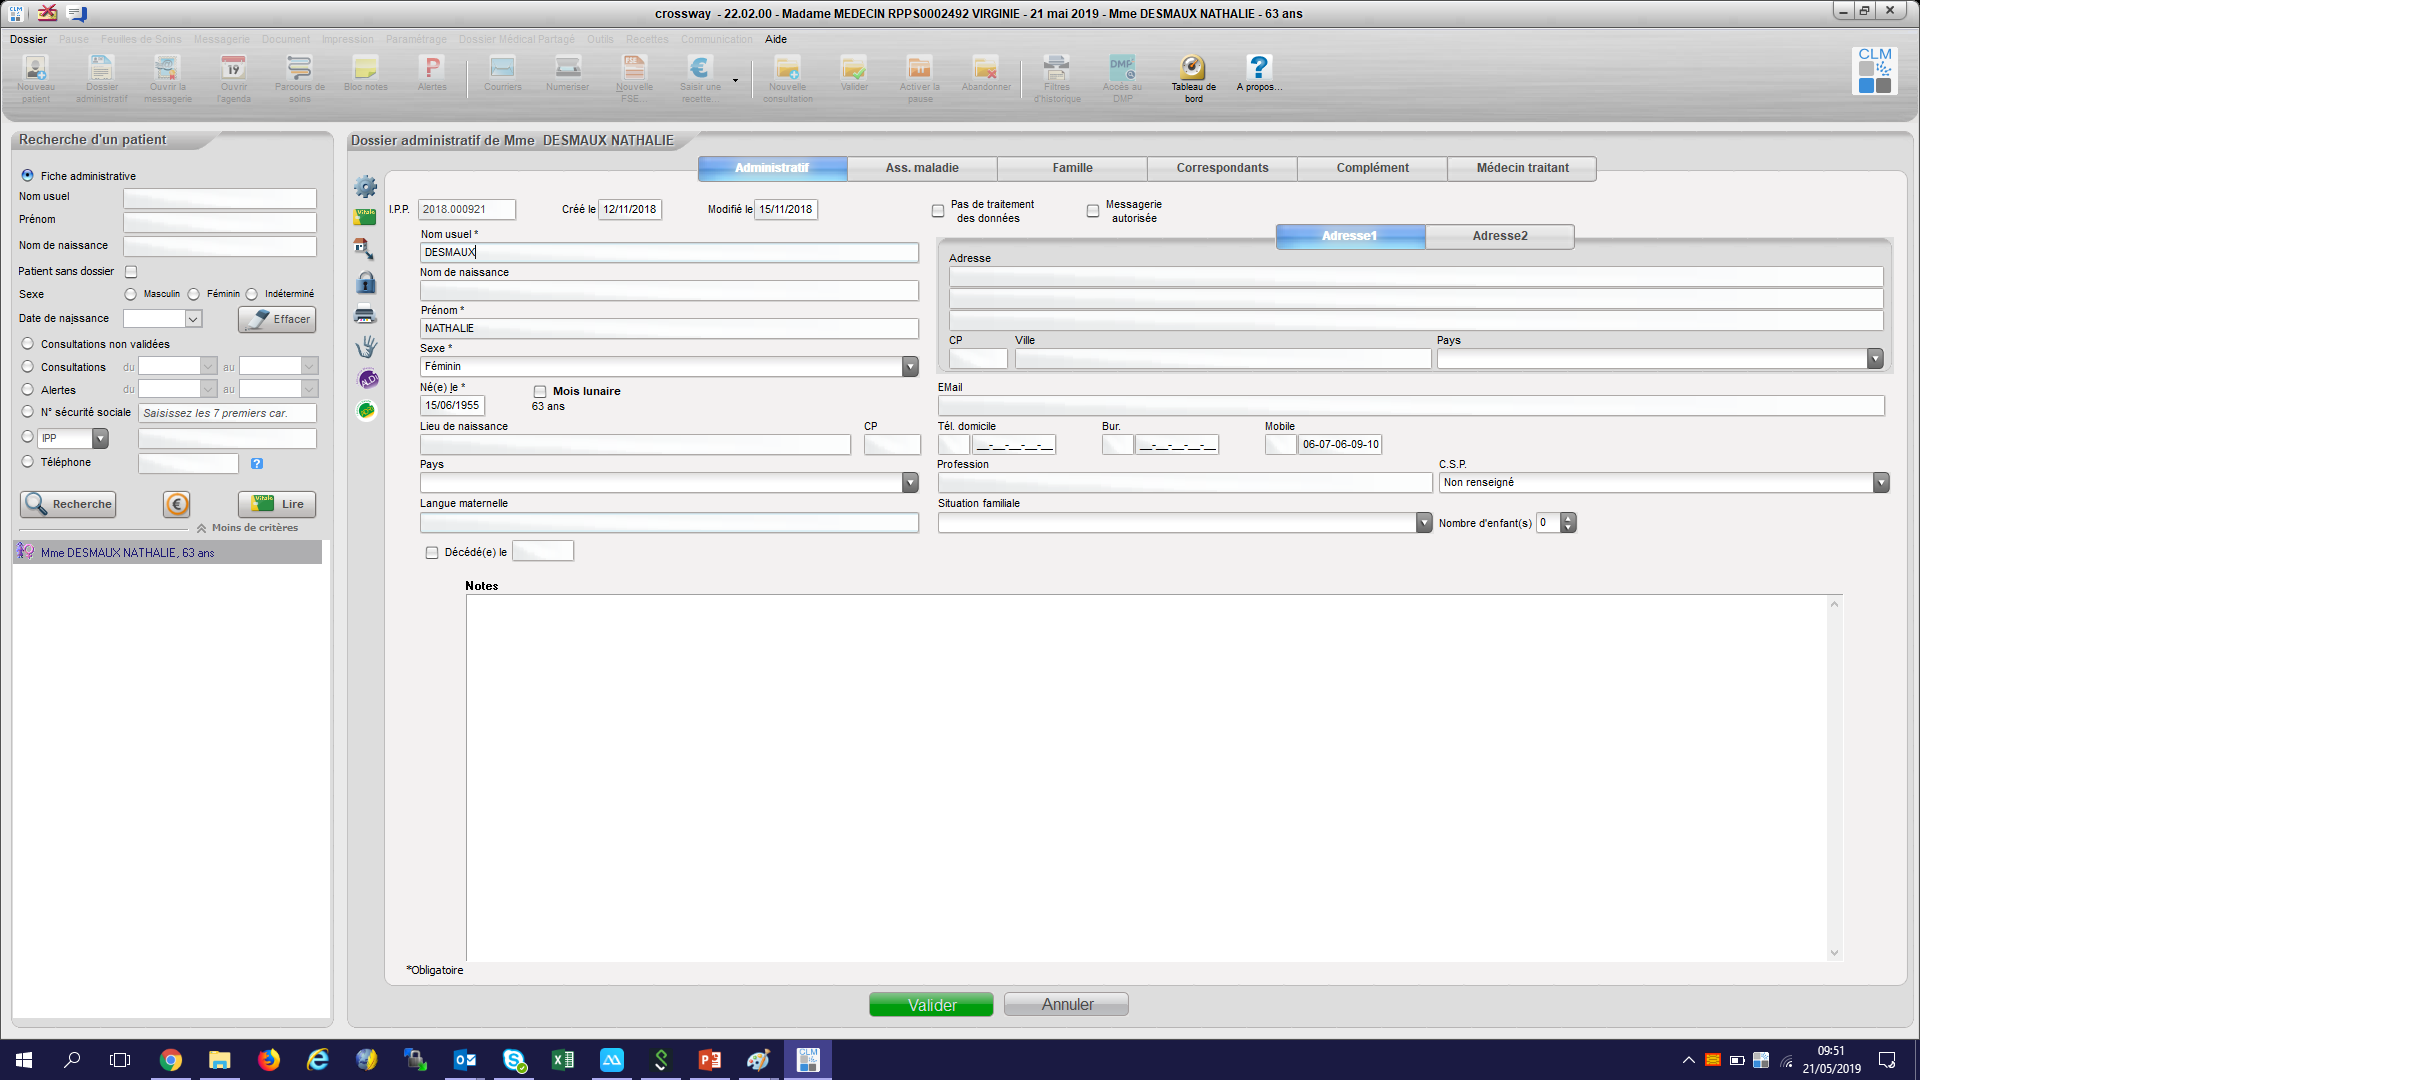
Task: Click the printer icon in sidebar
Action: [365, 315]
